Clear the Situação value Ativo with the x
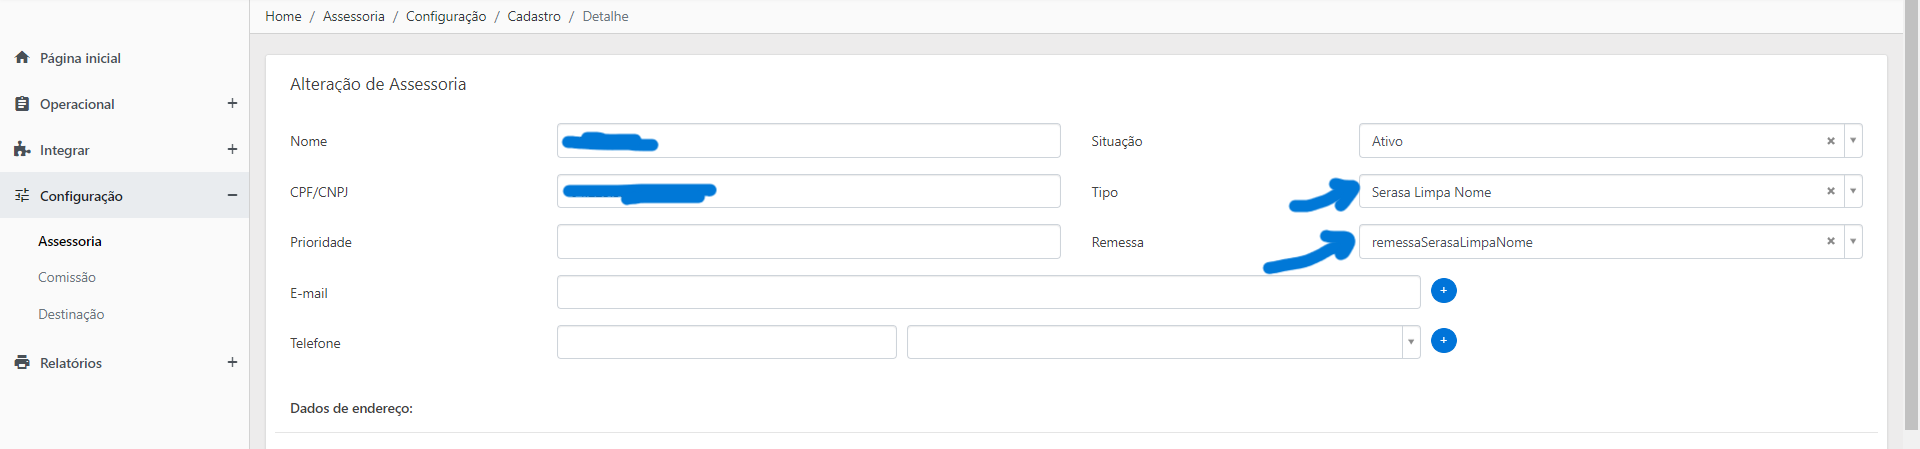This screenshot has height=449, width=1920. [x=1830, y=141]
